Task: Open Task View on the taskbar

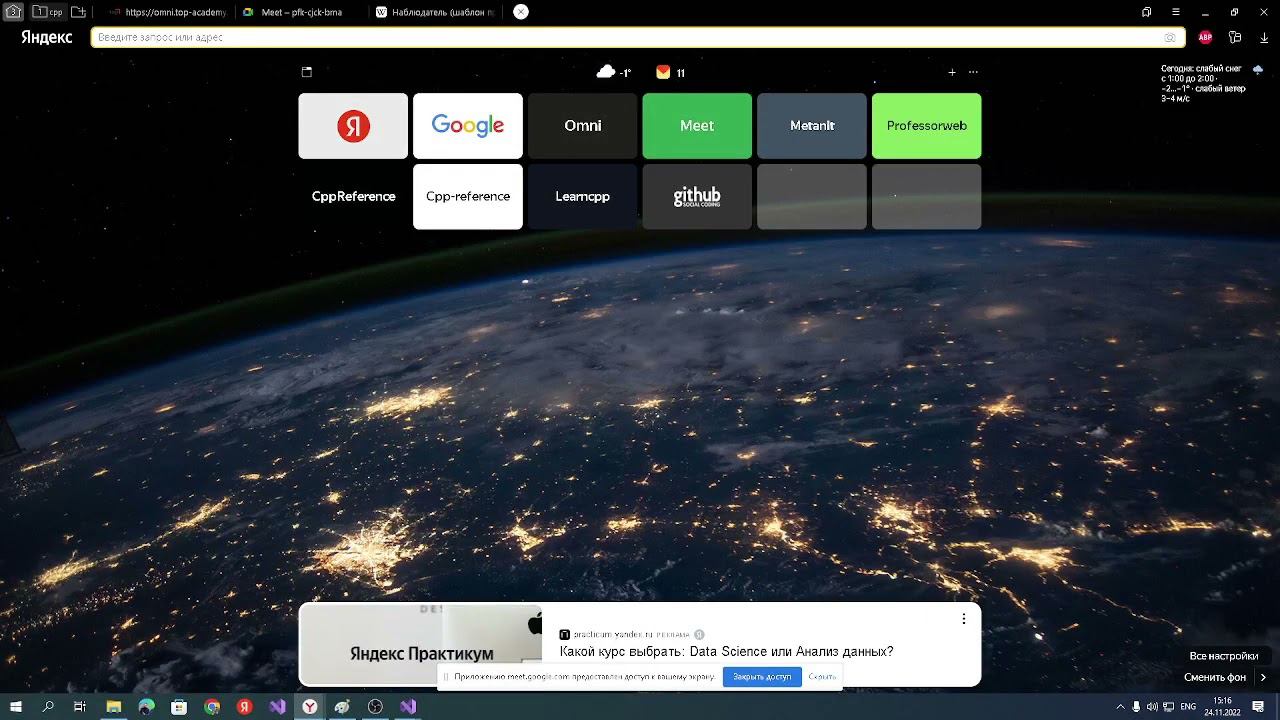Action: click(81, 707)
